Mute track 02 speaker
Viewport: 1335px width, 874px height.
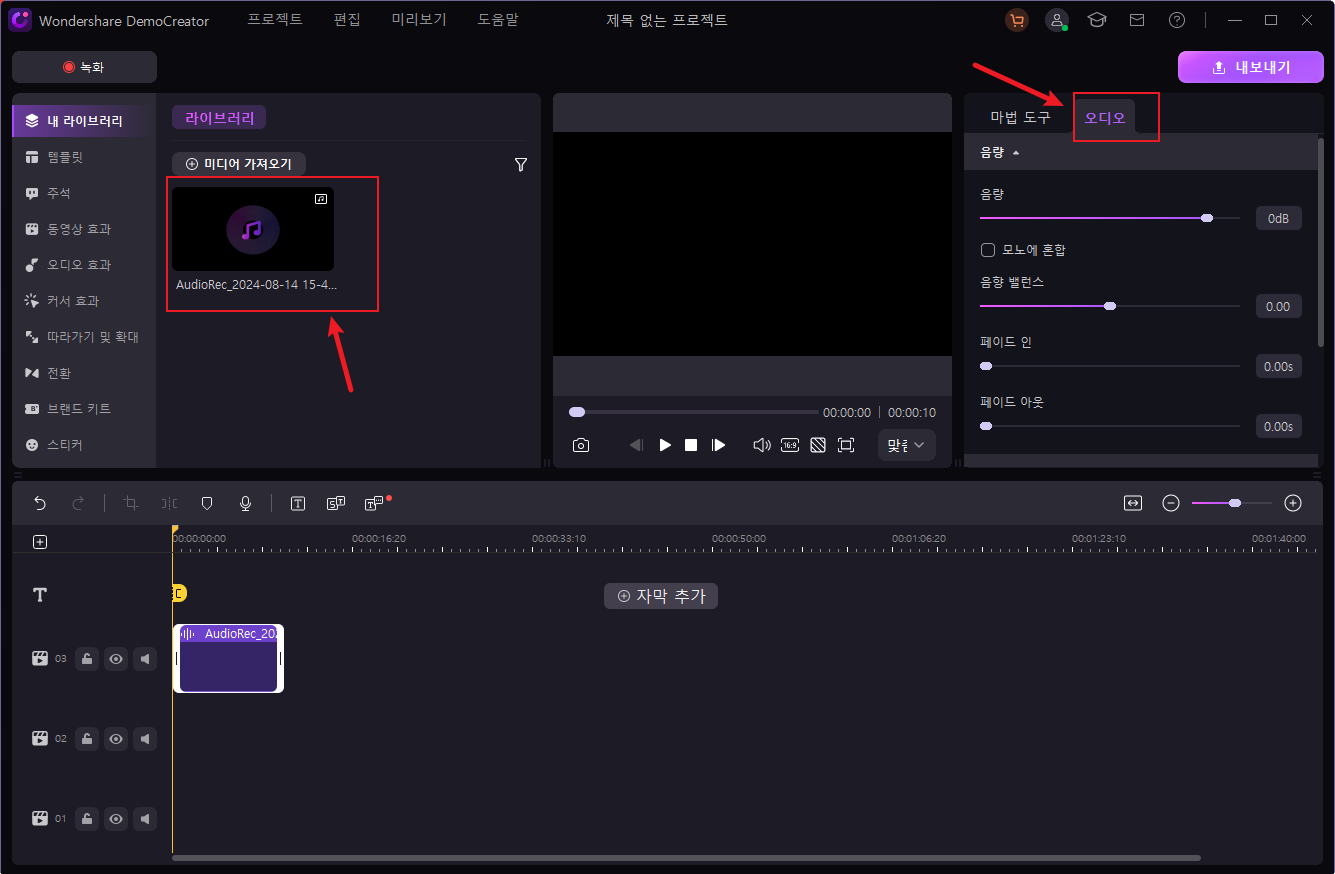(145, 739)
